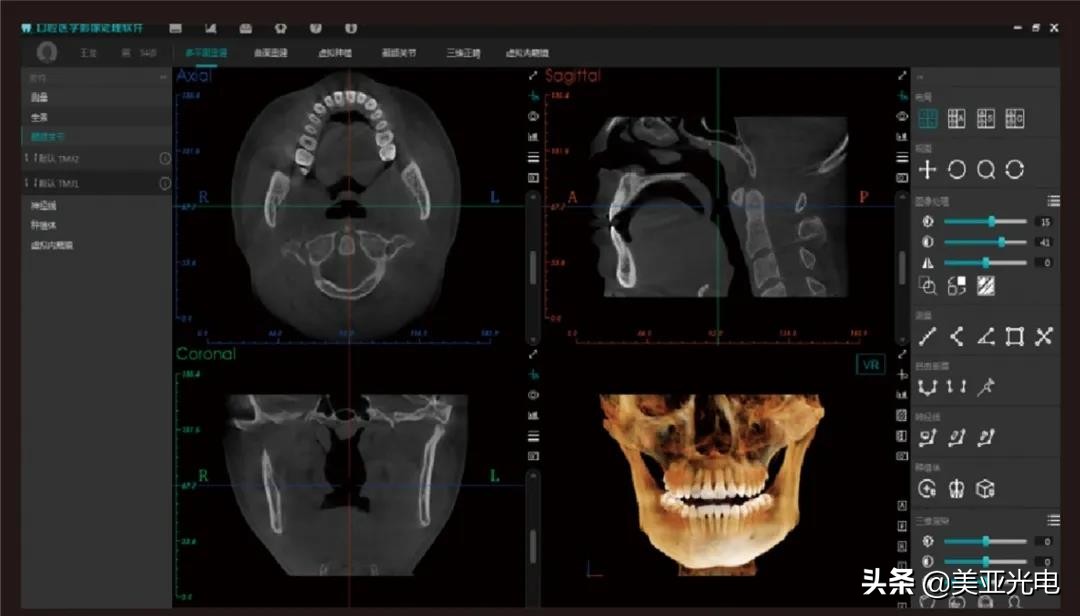1080x616 pixels.
Task: Select the layout with enlarged Coronal view (C)
Action: [1015, 119]
